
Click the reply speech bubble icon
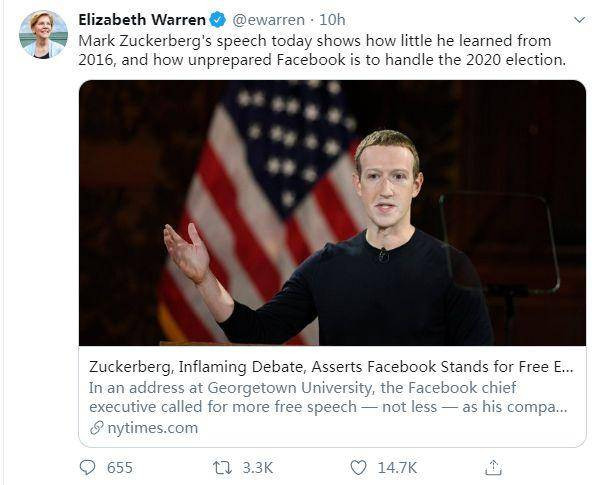click(x=88, y=467)
